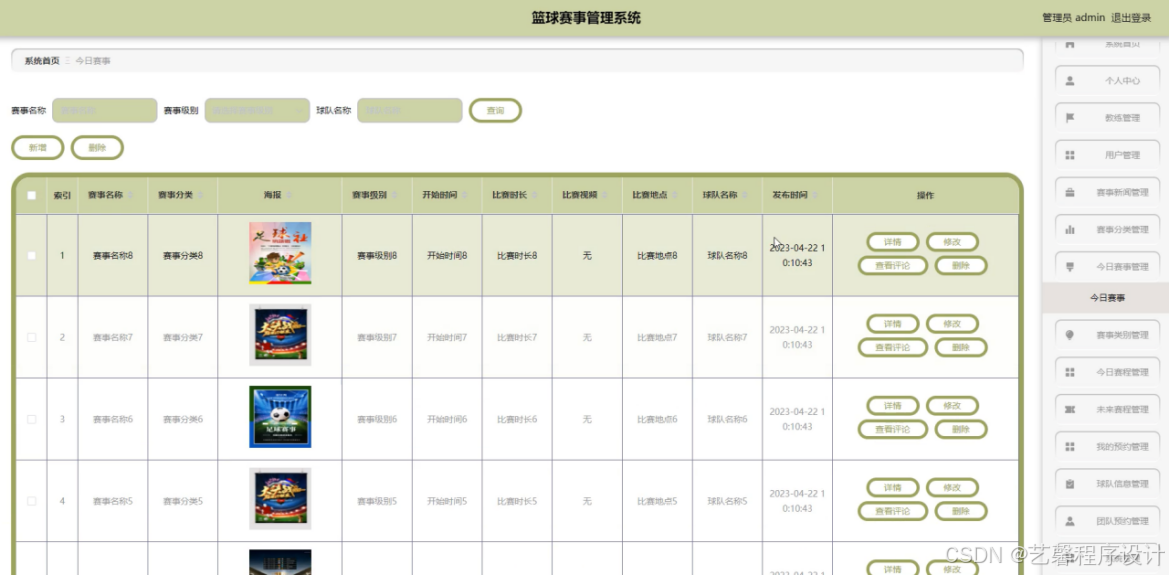Sort by the 开始时间 column arrows
1169x575 pixels.
pos(464,195)
